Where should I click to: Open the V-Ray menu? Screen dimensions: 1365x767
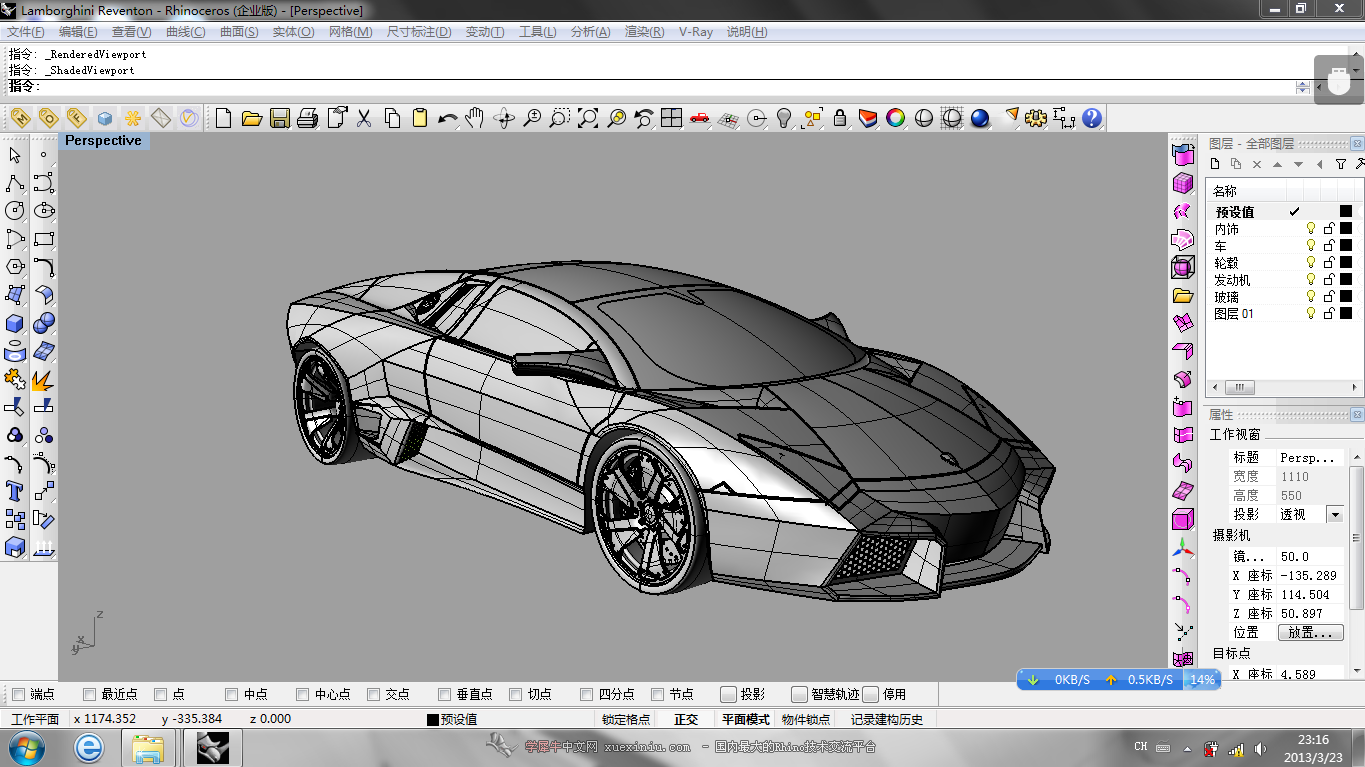pos(696,31)
